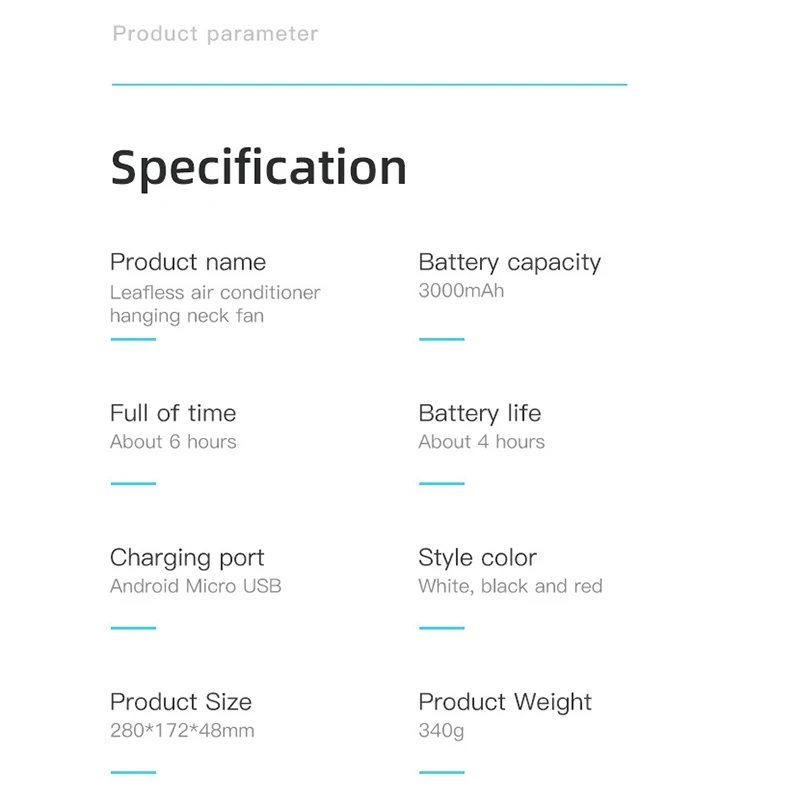The width and height of the screenshot is (800, 800).
Task: Select the "About 4 hours" value
Action: click(x=482, y=442)
